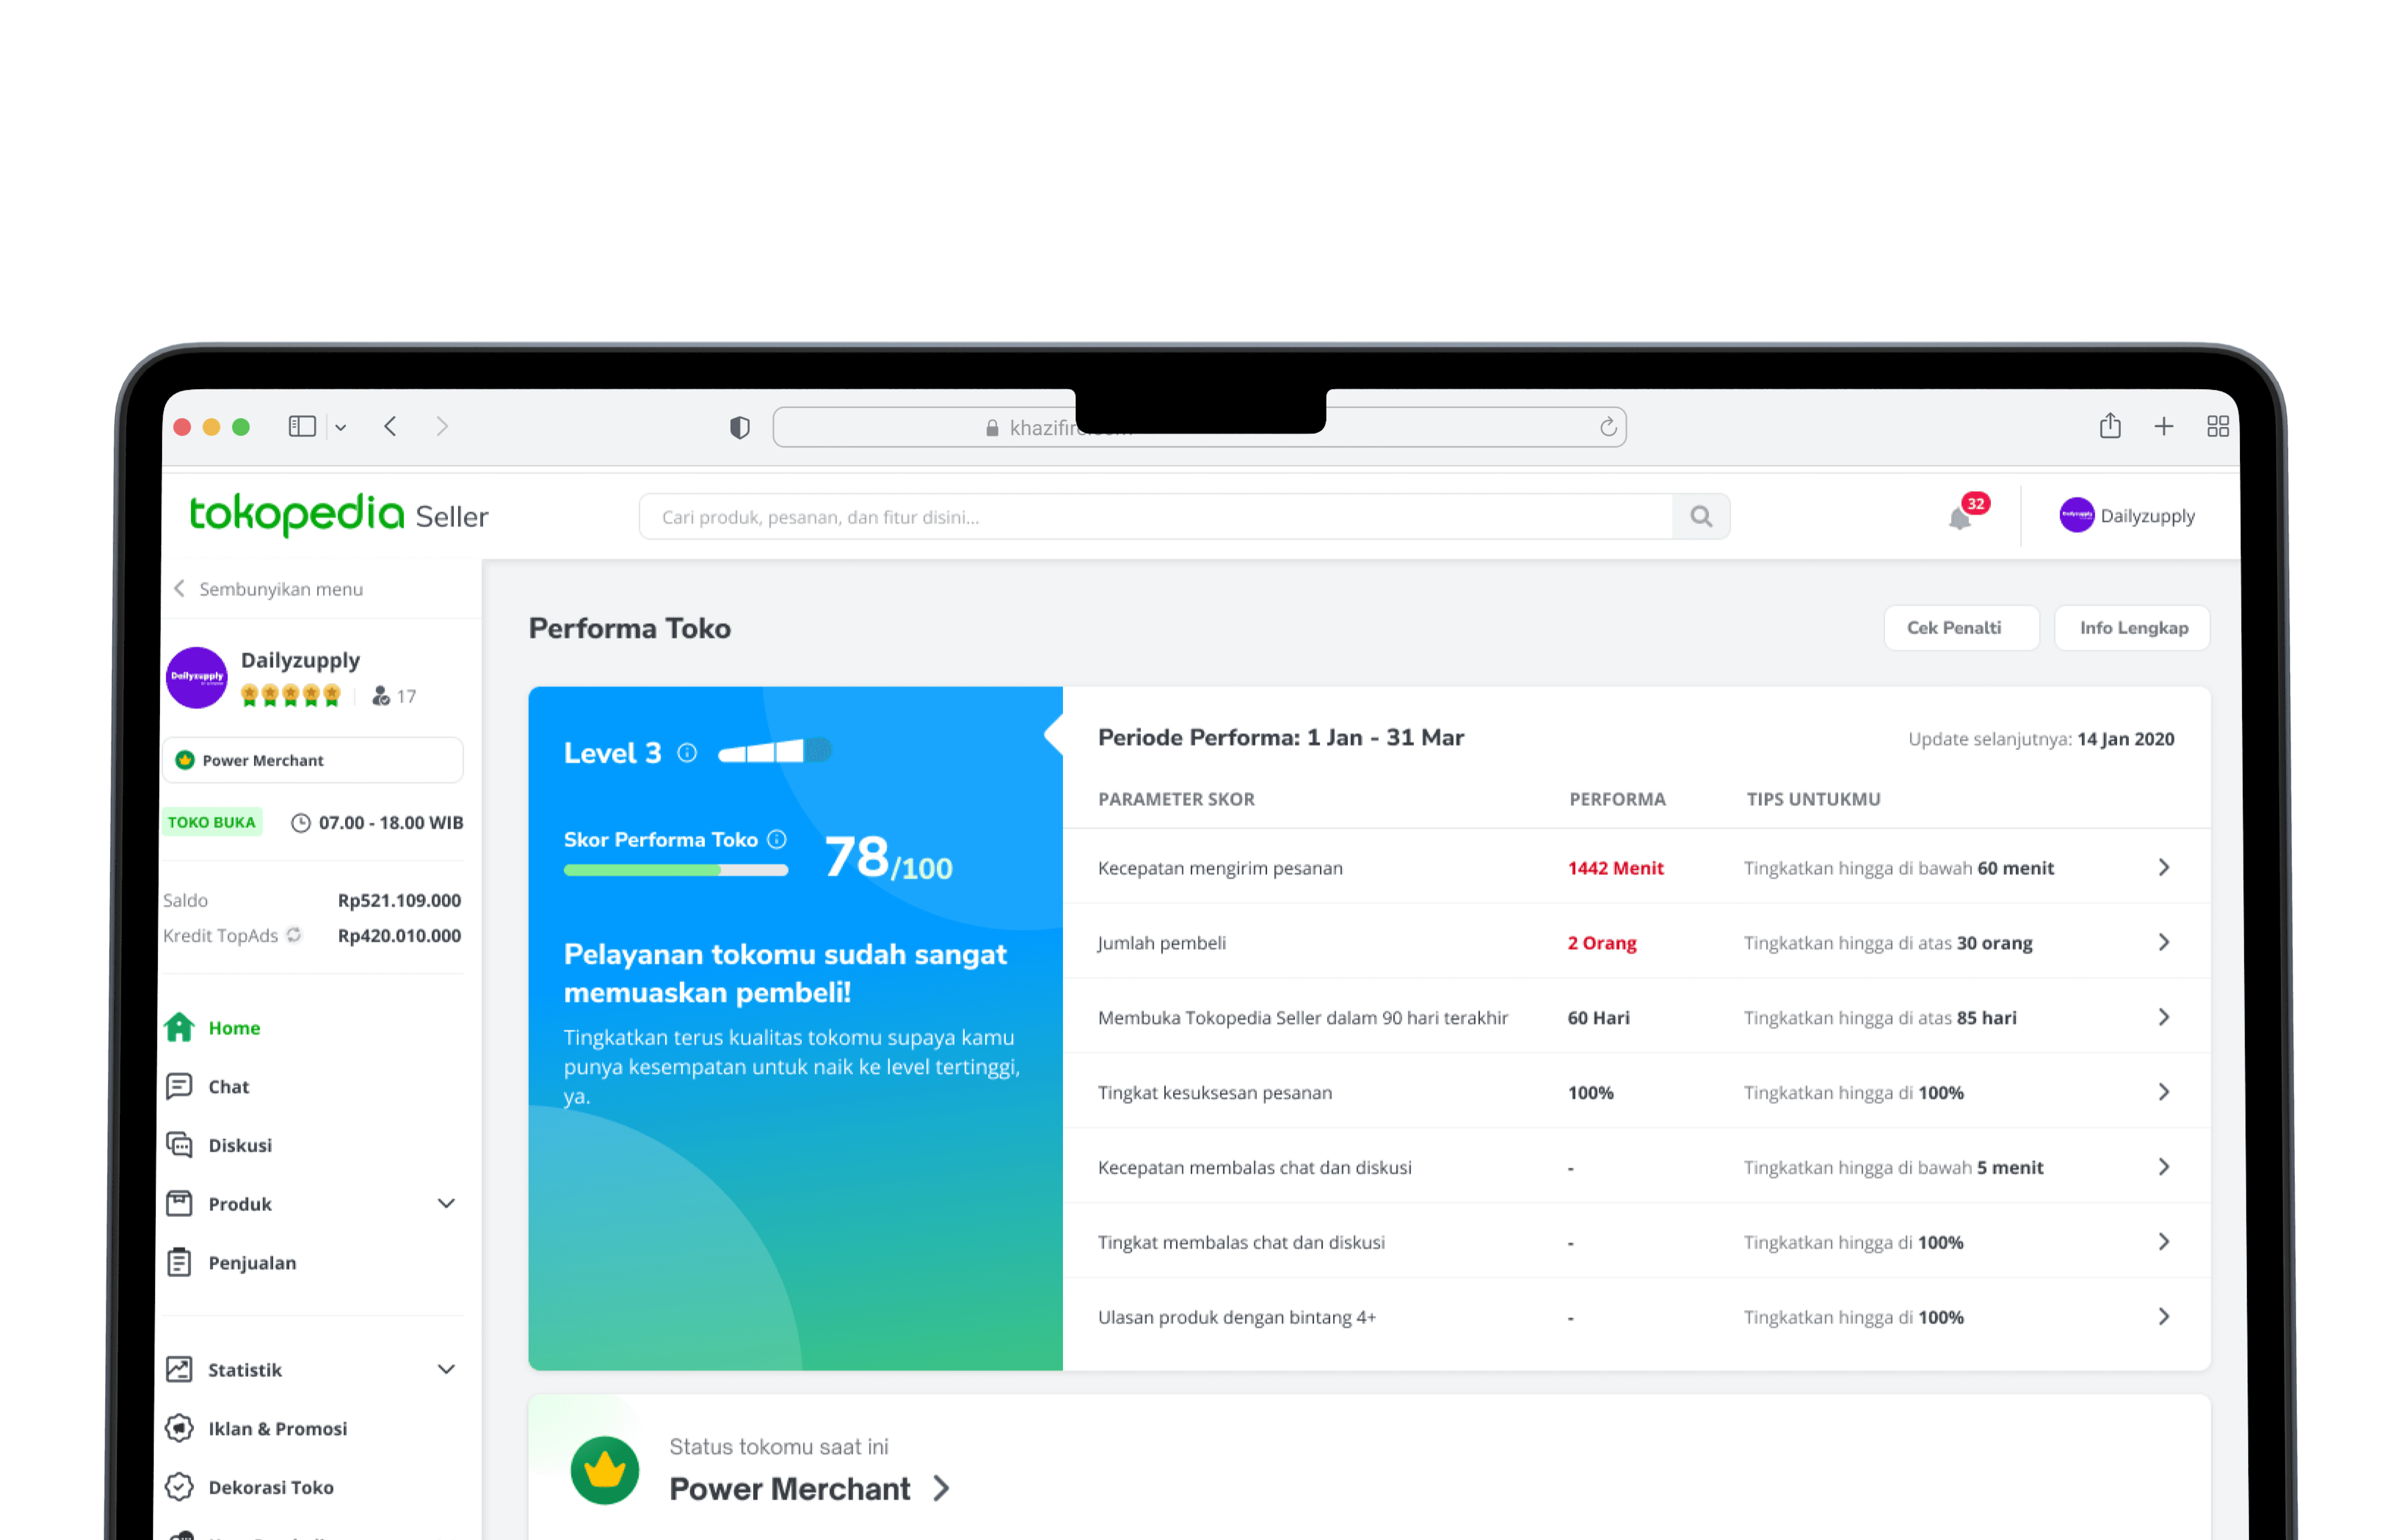This screenshot has width=2402, height=1540.
Task: Expand the Statistik submenu
Action: pyautogui.click(x=446, y=1369)
